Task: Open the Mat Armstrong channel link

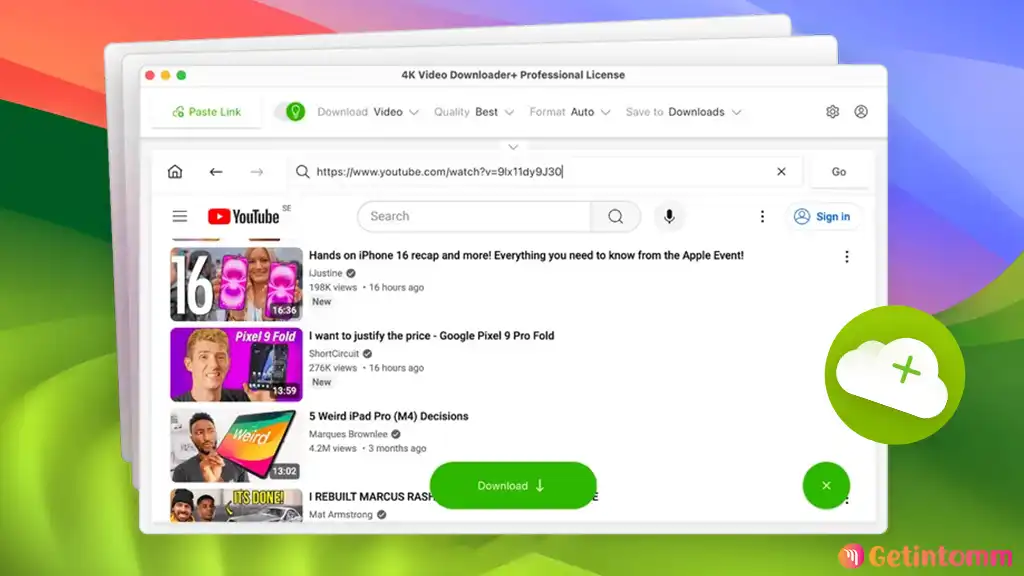Action: [x=340, y=515]
